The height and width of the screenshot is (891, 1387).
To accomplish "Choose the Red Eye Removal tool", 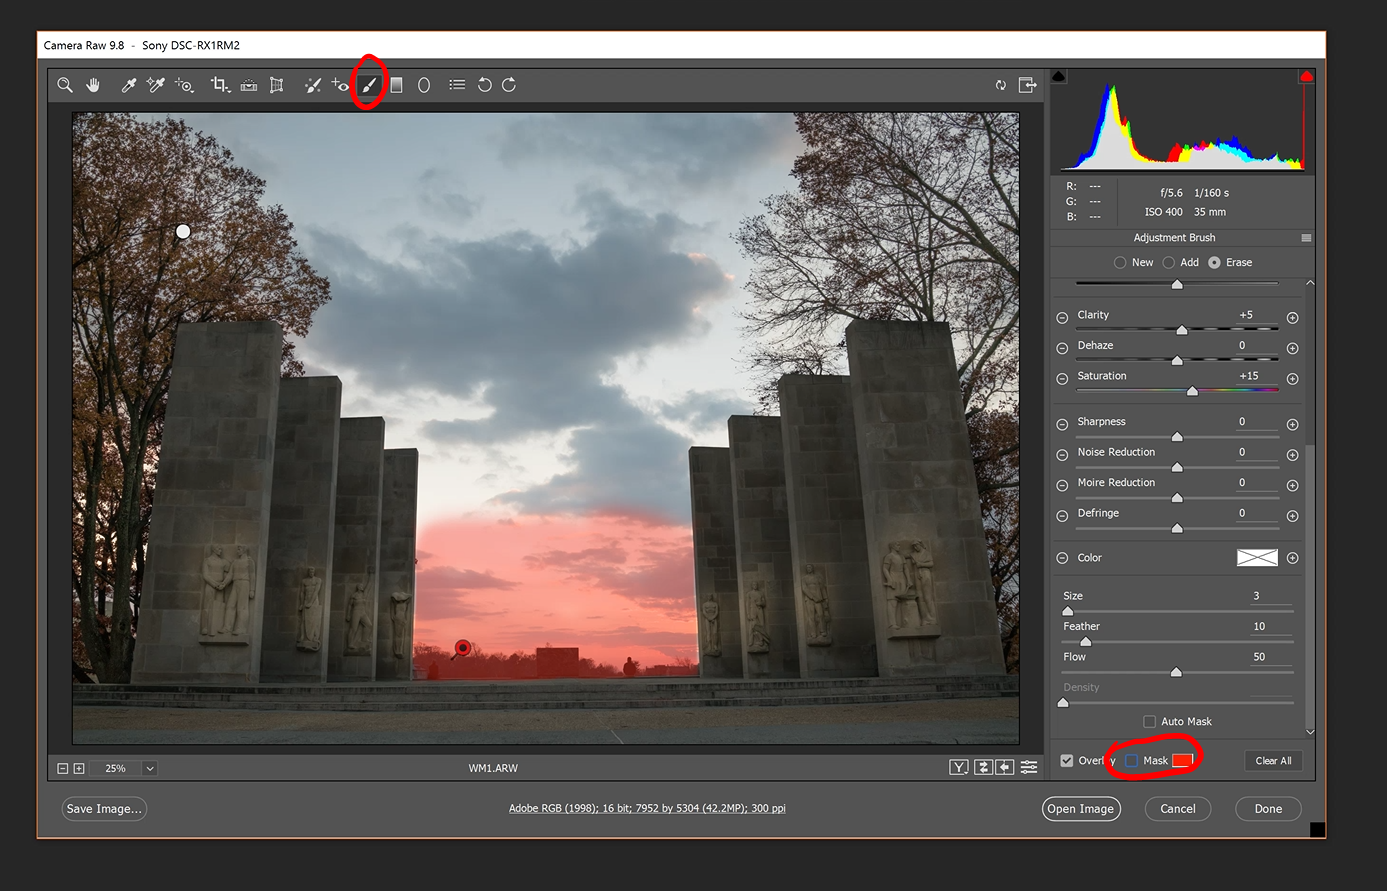I will [340, 85].
